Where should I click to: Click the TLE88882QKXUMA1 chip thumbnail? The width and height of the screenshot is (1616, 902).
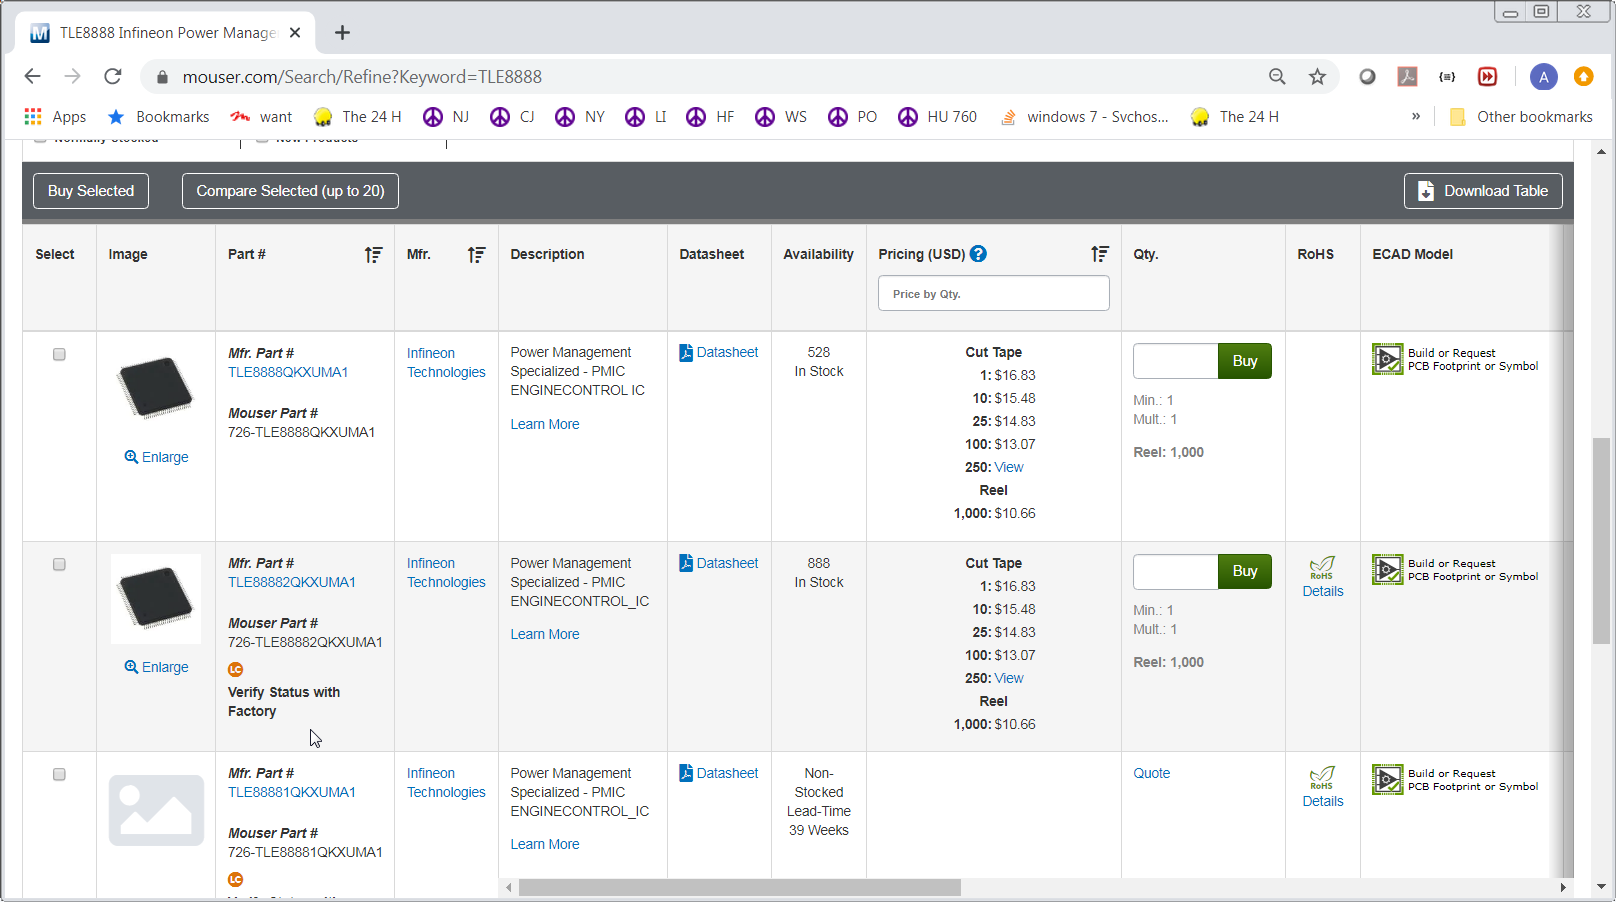(x=156, y=598)
